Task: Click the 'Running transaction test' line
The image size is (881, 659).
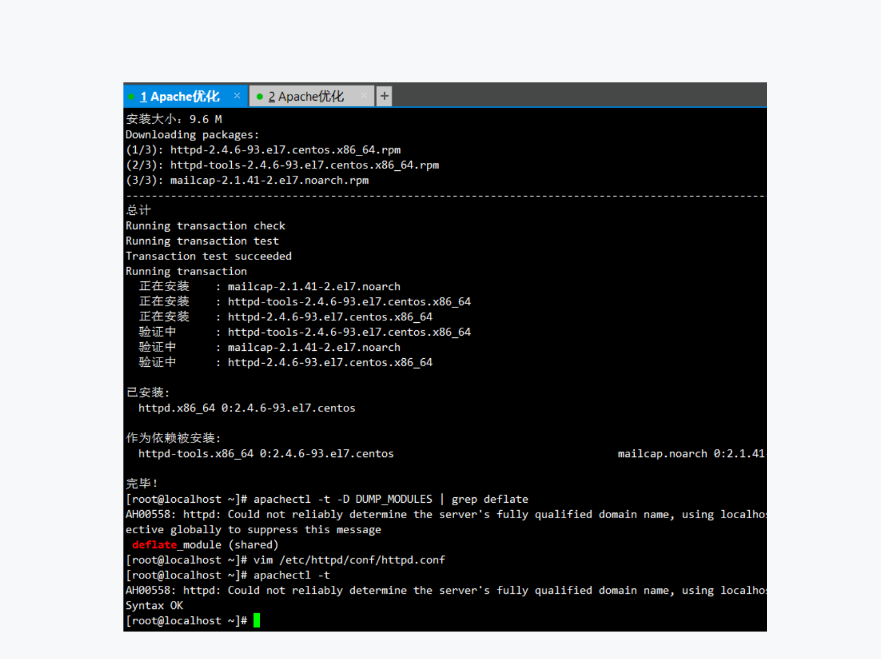Action: pyautogui.click(x=202, y=240)
